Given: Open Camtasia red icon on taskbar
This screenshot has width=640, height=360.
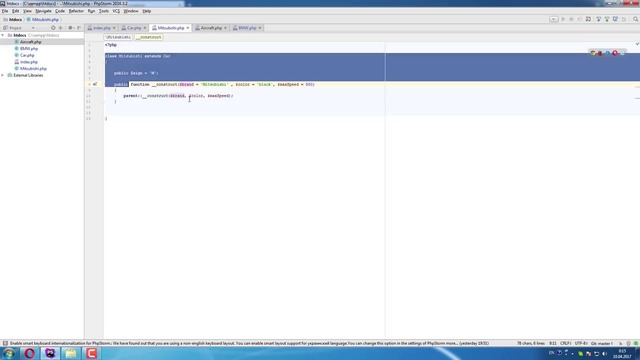Looking at the screenshot, I should point(91,353).
